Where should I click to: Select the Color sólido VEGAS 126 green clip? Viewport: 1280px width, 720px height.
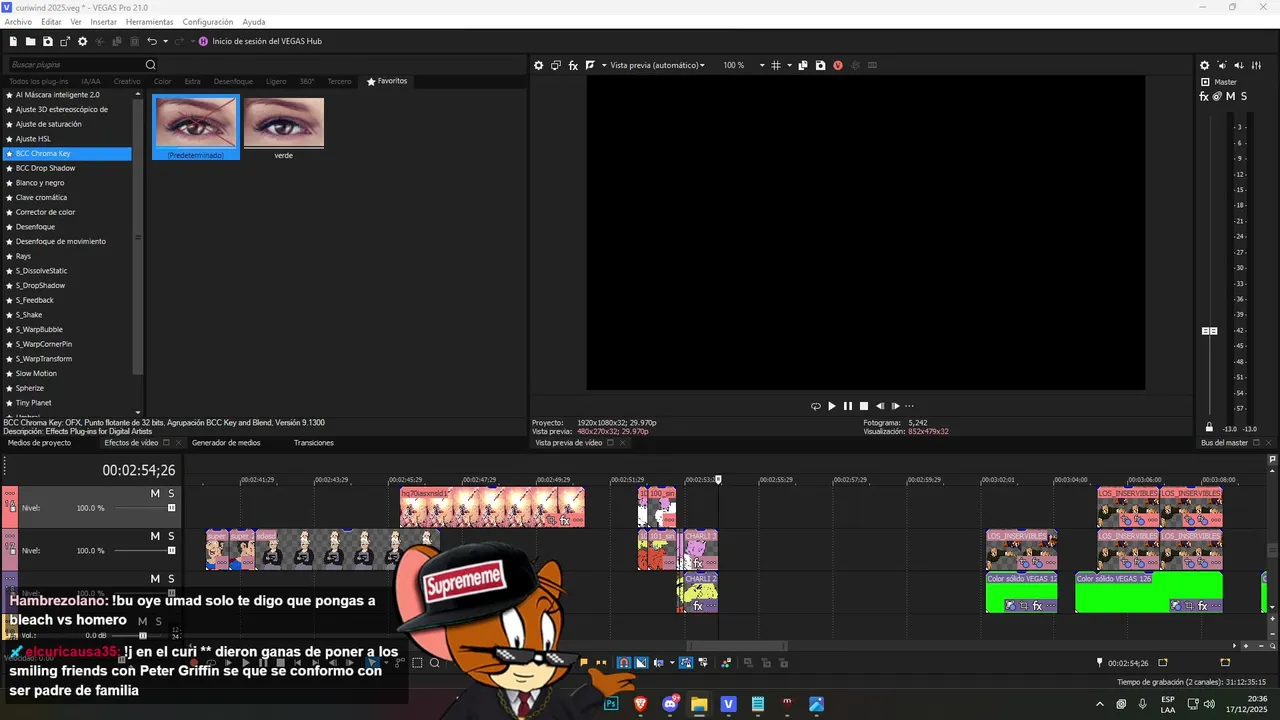[1148, 592]
